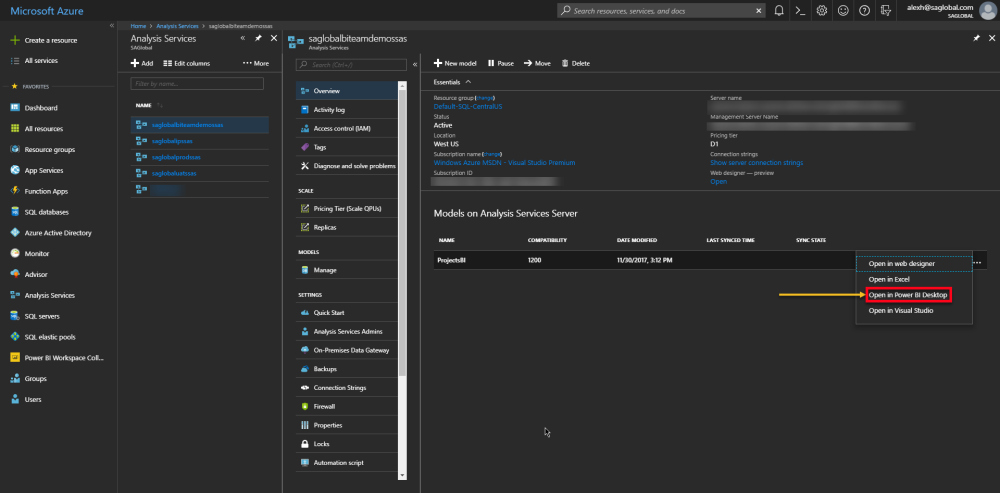Choose Open in Power BI Desktop
The image size is (1000, 493).
point(907,295)
